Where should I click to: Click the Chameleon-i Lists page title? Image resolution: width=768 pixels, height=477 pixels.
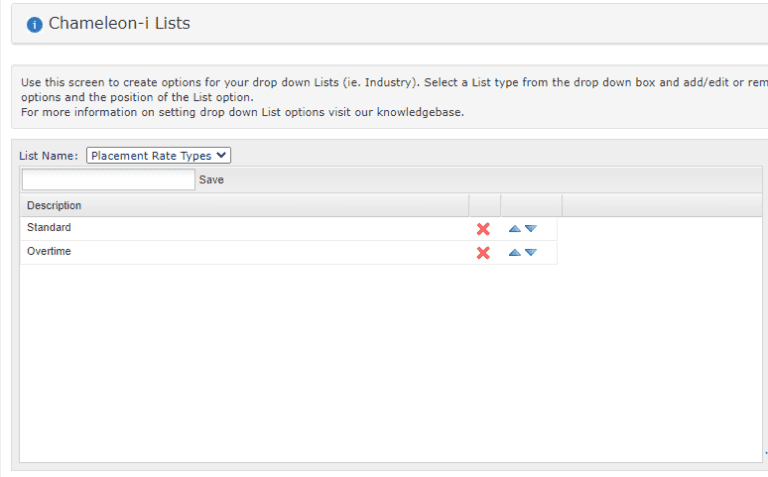119,24
